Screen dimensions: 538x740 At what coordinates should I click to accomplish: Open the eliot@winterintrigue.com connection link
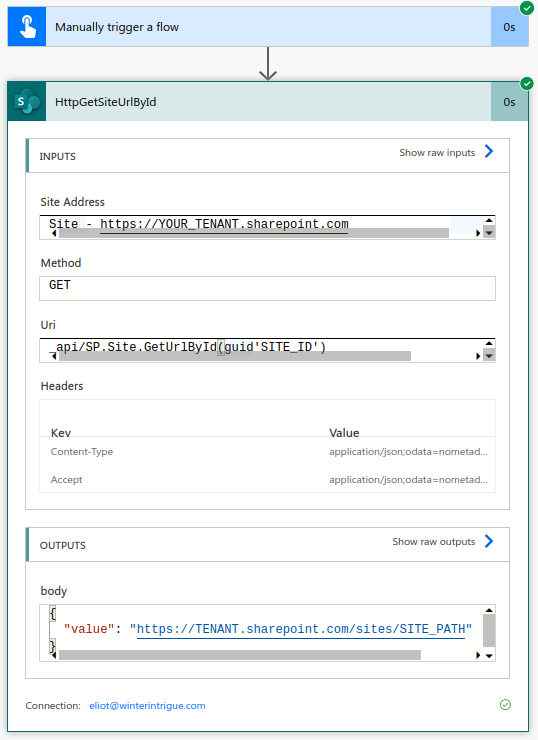tap(147, 706)
